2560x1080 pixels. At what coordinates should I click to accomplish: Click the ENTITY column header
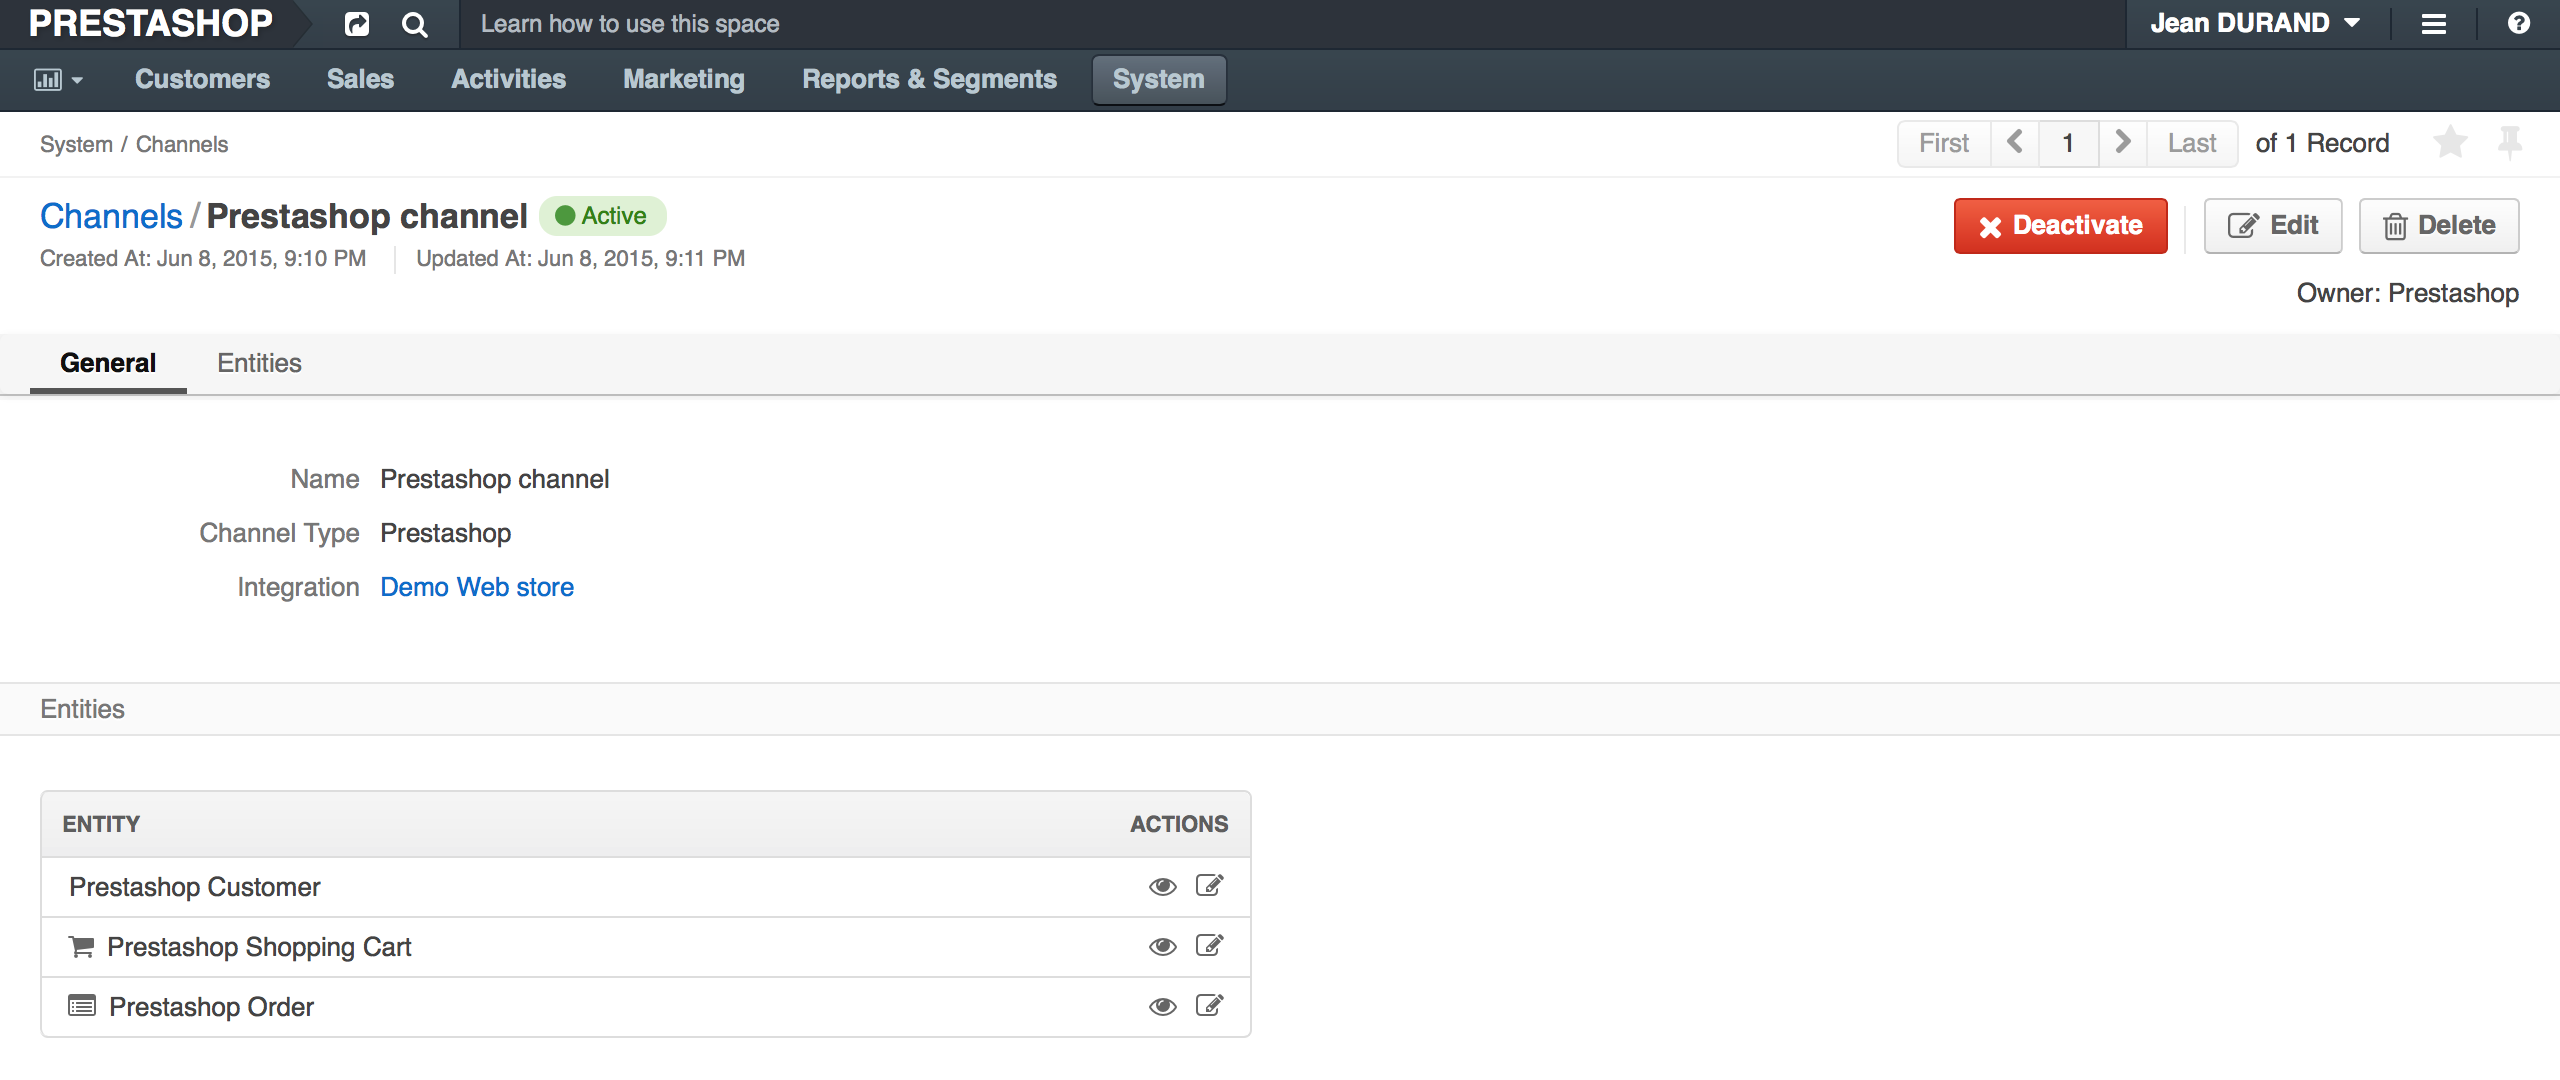101,824
